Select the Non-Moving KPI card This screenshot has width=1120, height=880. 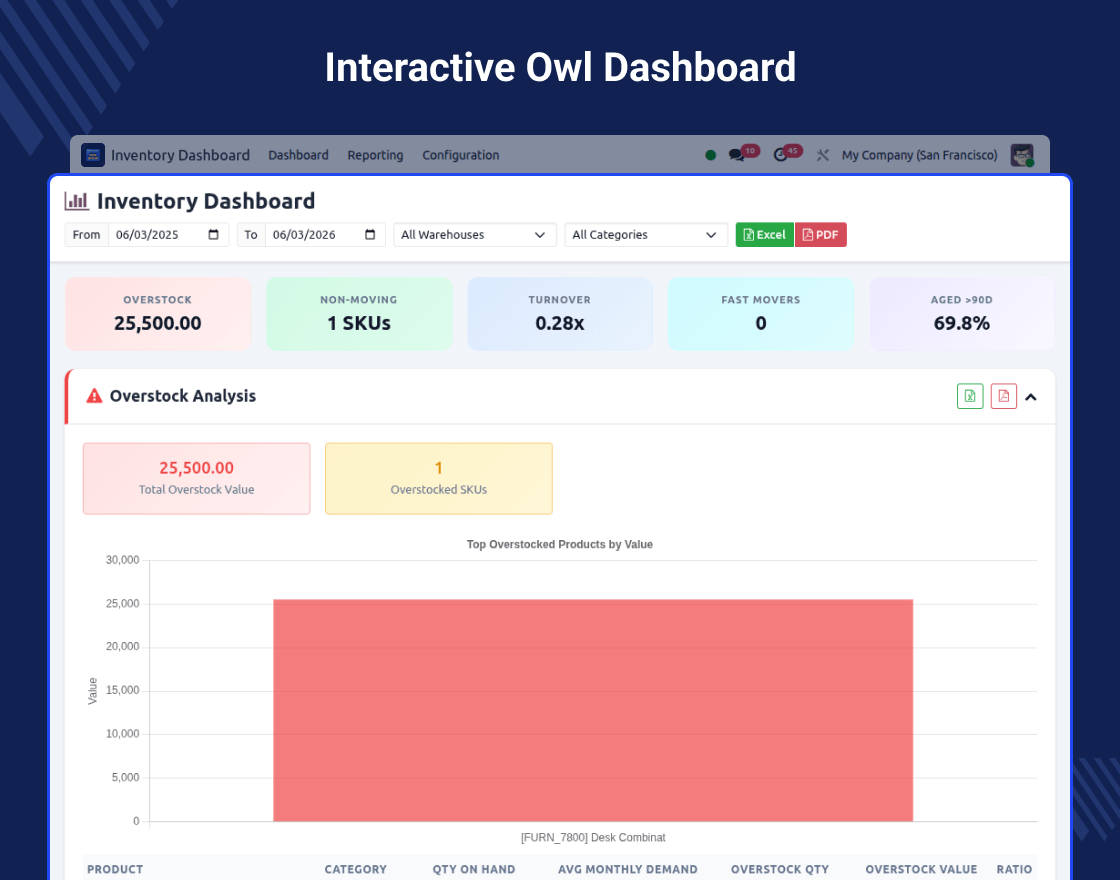(x=359, y=314)
